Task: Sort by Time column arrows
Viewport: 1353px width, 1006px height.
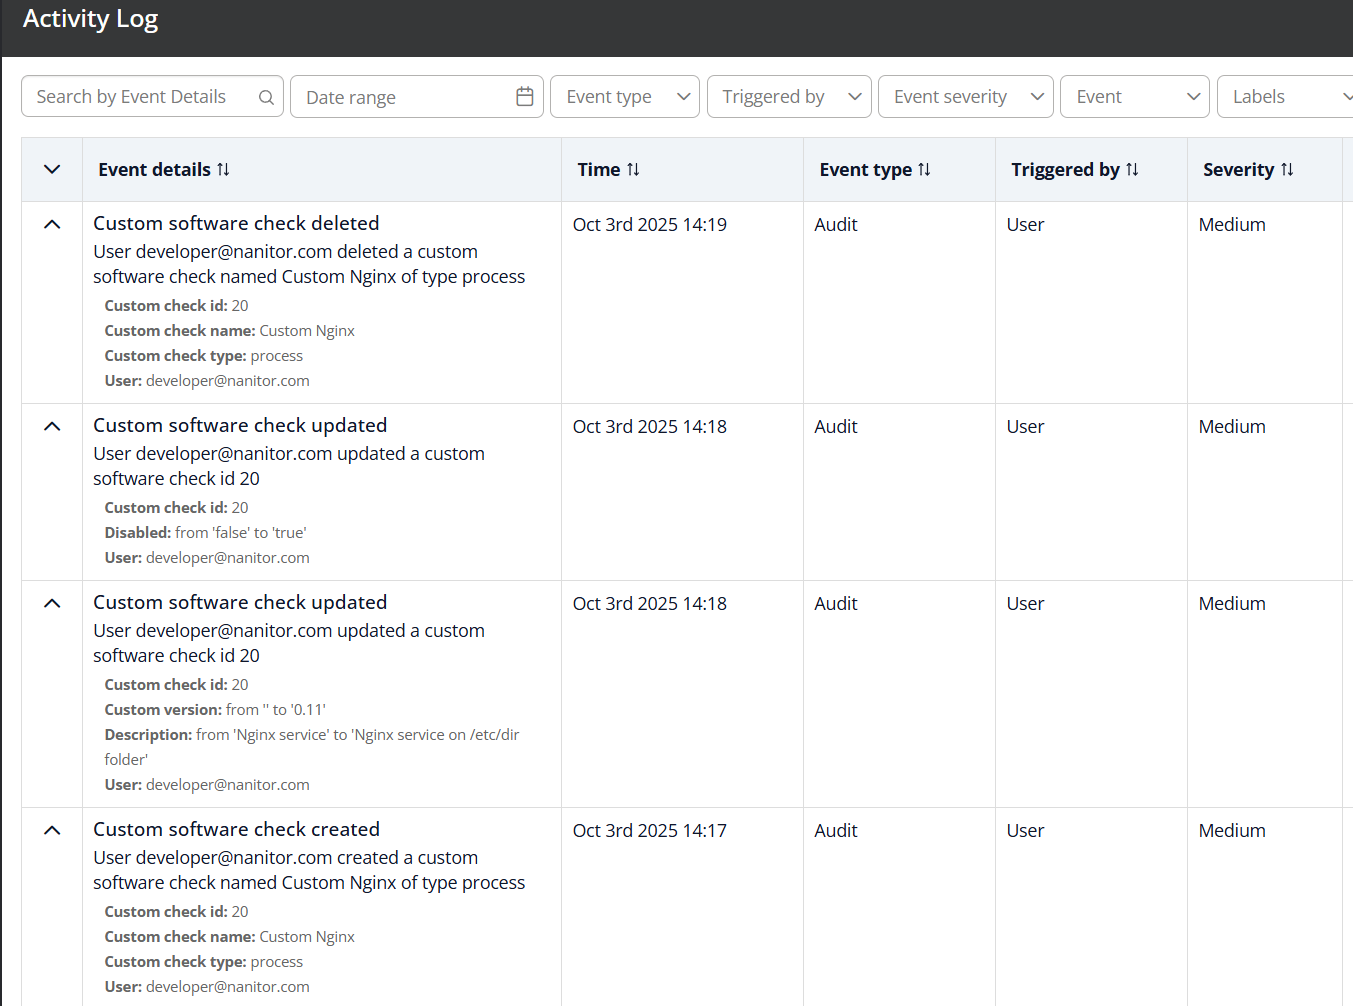Action: point(633,170)
